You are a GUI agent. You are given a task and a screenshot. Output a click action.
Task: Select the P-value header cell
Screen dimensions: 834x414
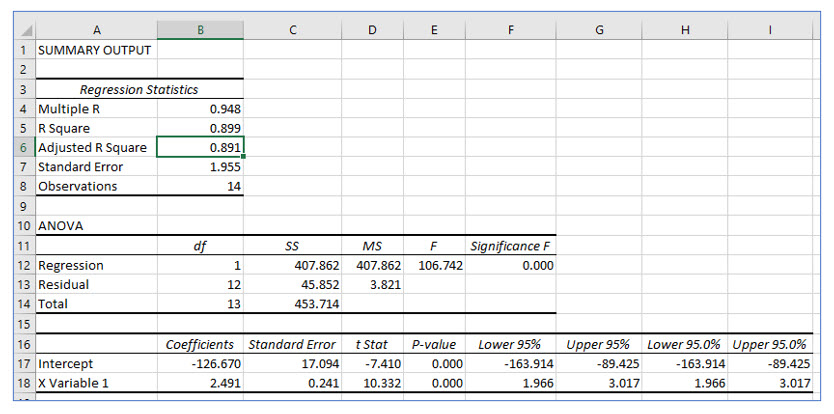pyautogui.click(x=434, y=344)
